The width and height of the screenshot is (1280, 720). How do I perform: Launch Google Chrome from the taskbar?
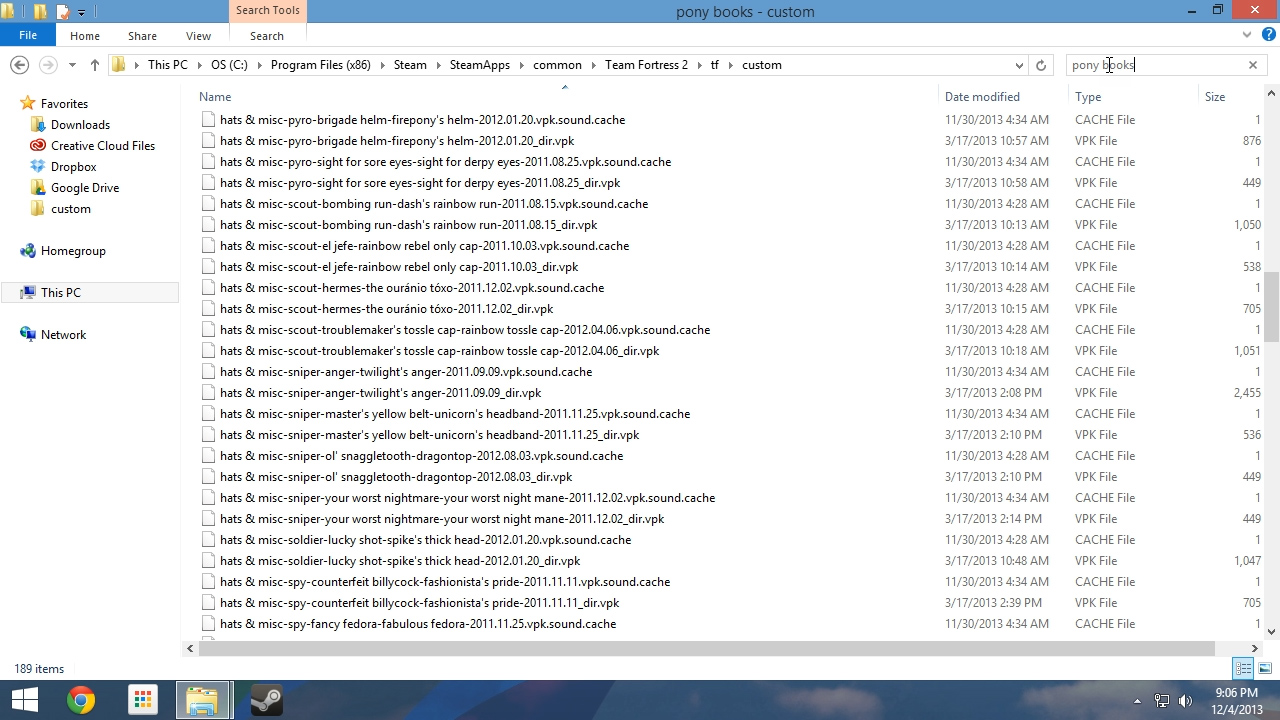(81, 700)
